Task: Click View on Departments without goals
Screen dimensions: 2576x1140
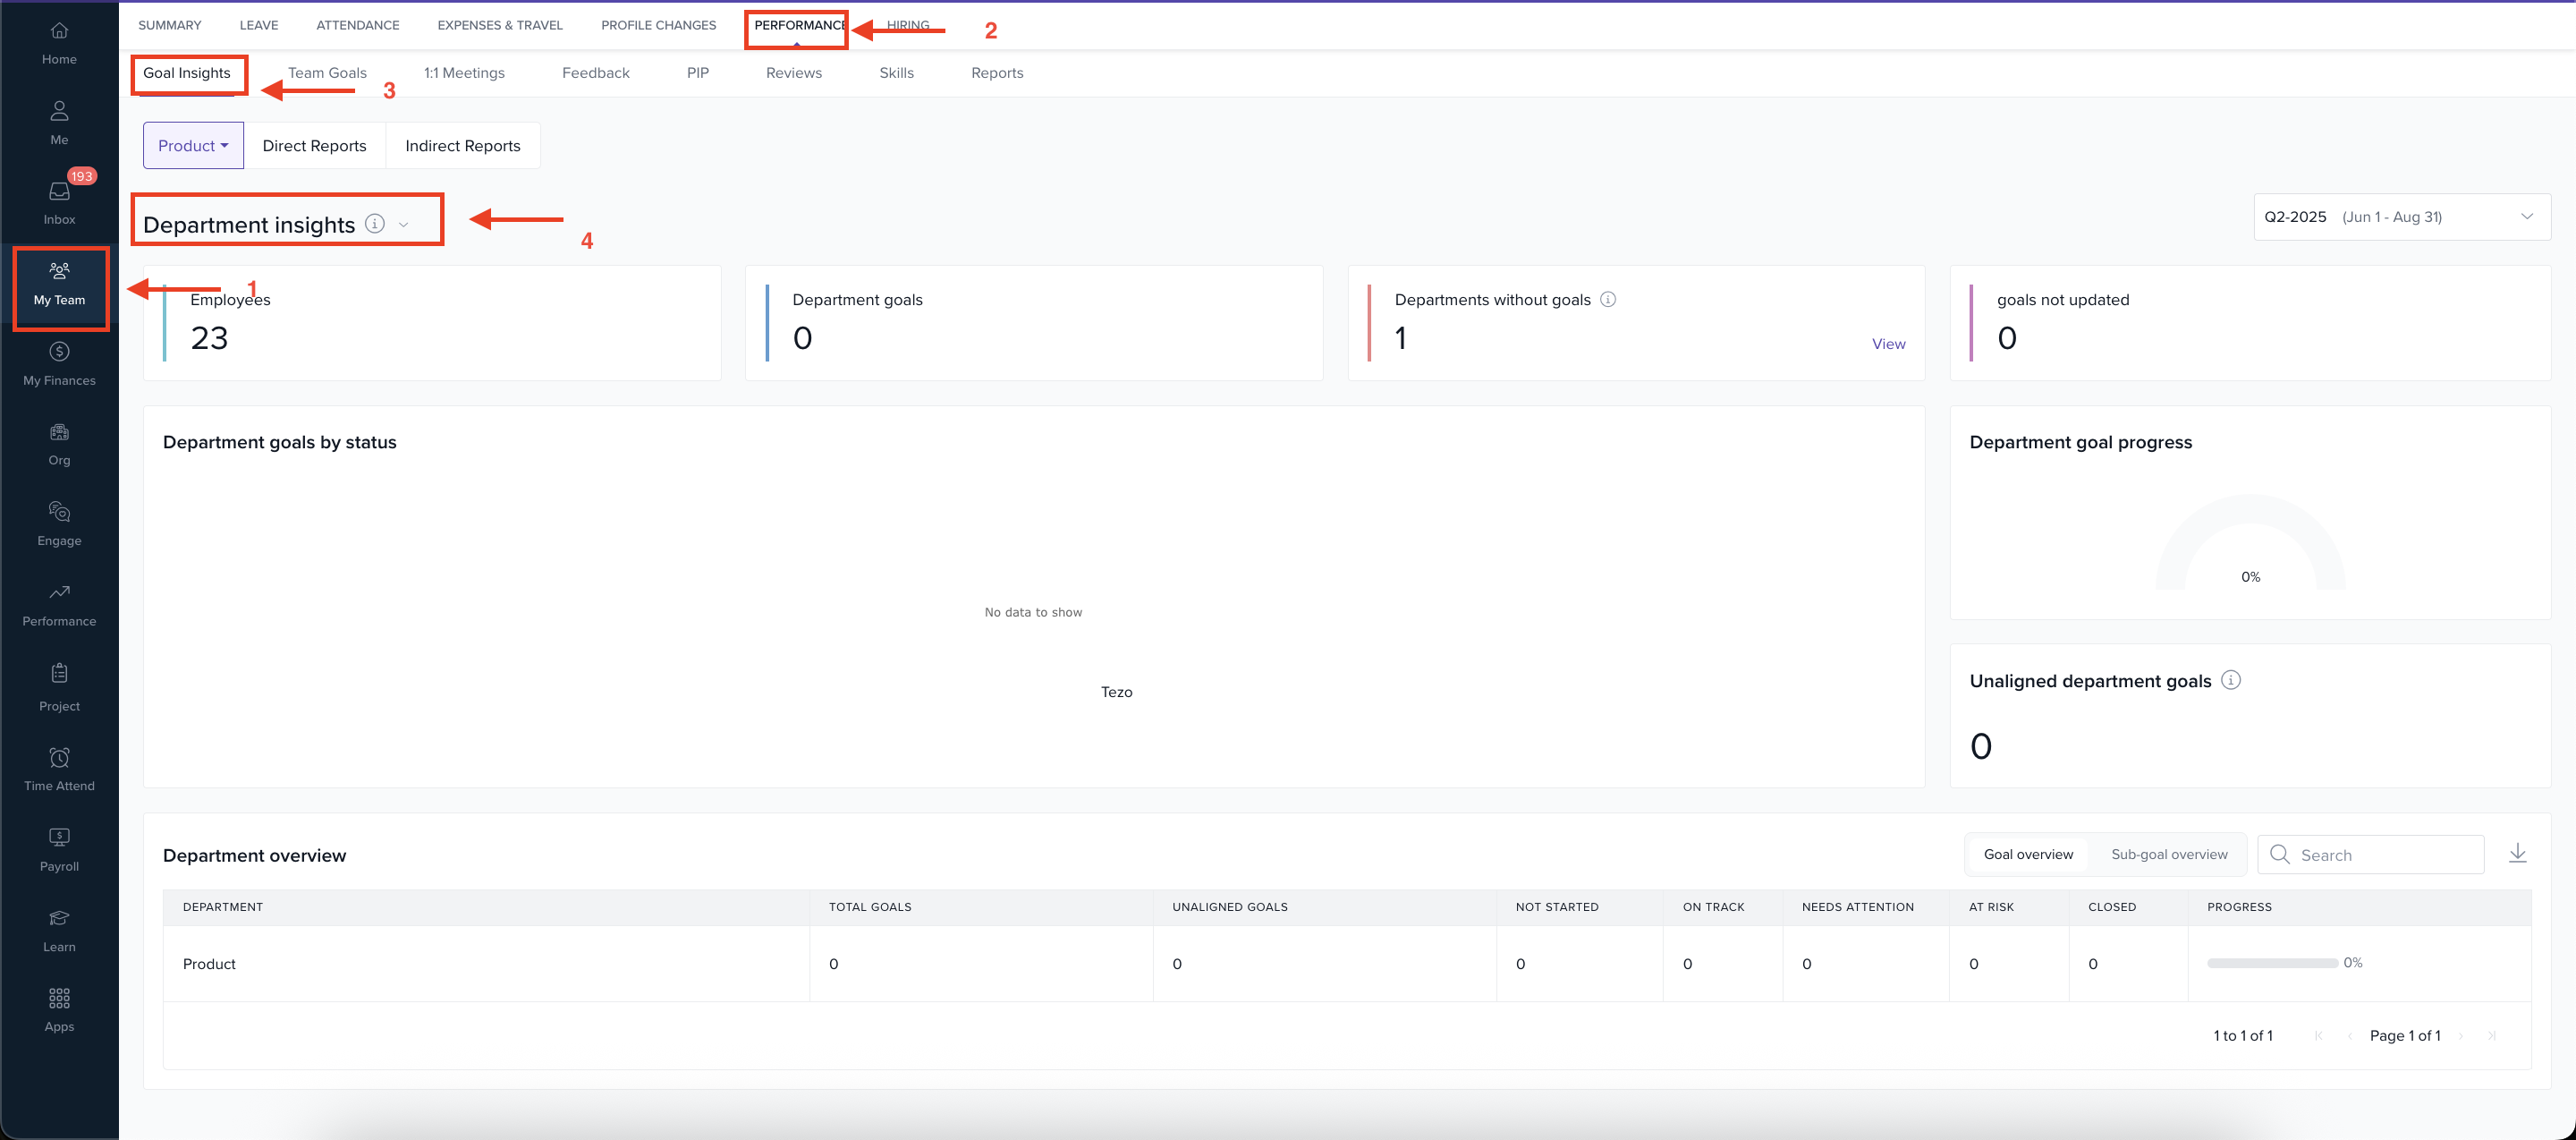Action: point(1888,343)
